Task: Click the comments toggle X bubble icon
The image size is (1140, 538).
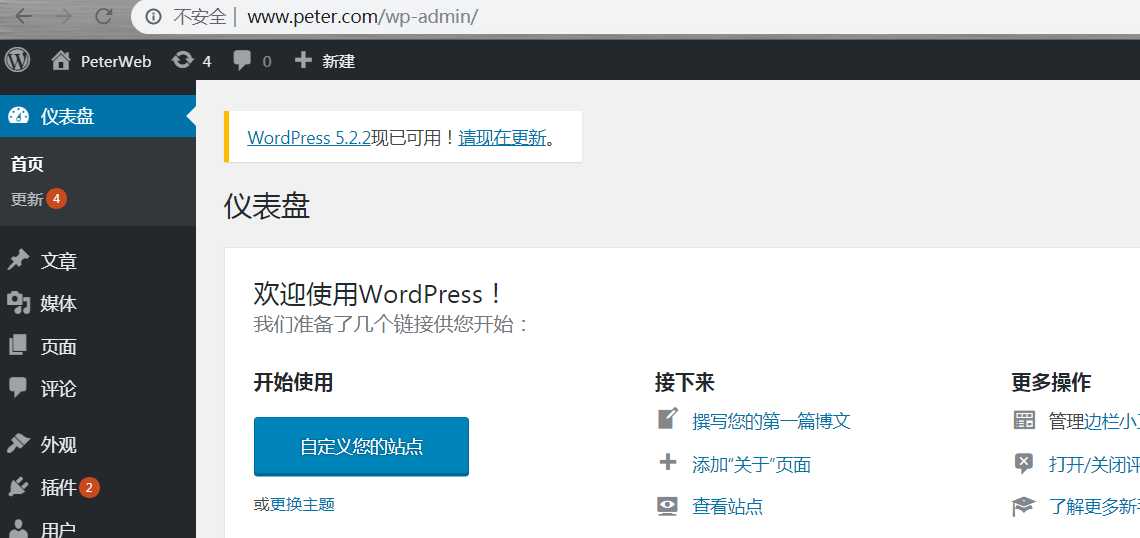Action: click(x=1024, y=463)
